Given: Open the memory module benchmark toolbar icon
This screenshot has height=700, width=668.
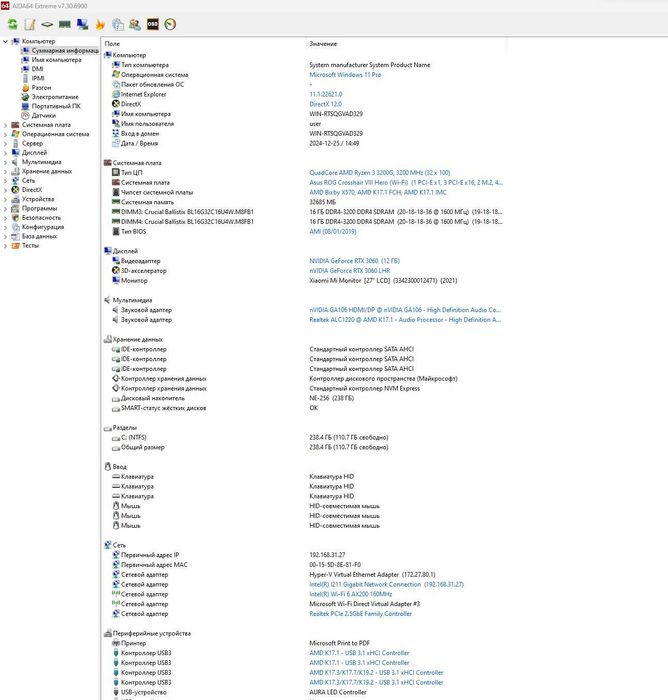Looking at the screenshot, I should (x=65, y=24).
